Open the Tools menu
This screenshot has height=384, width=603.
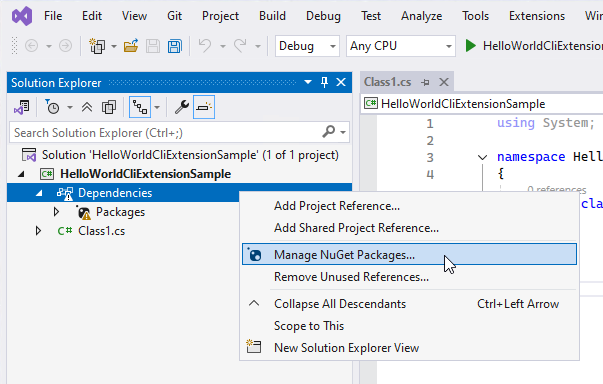(475, 16)
